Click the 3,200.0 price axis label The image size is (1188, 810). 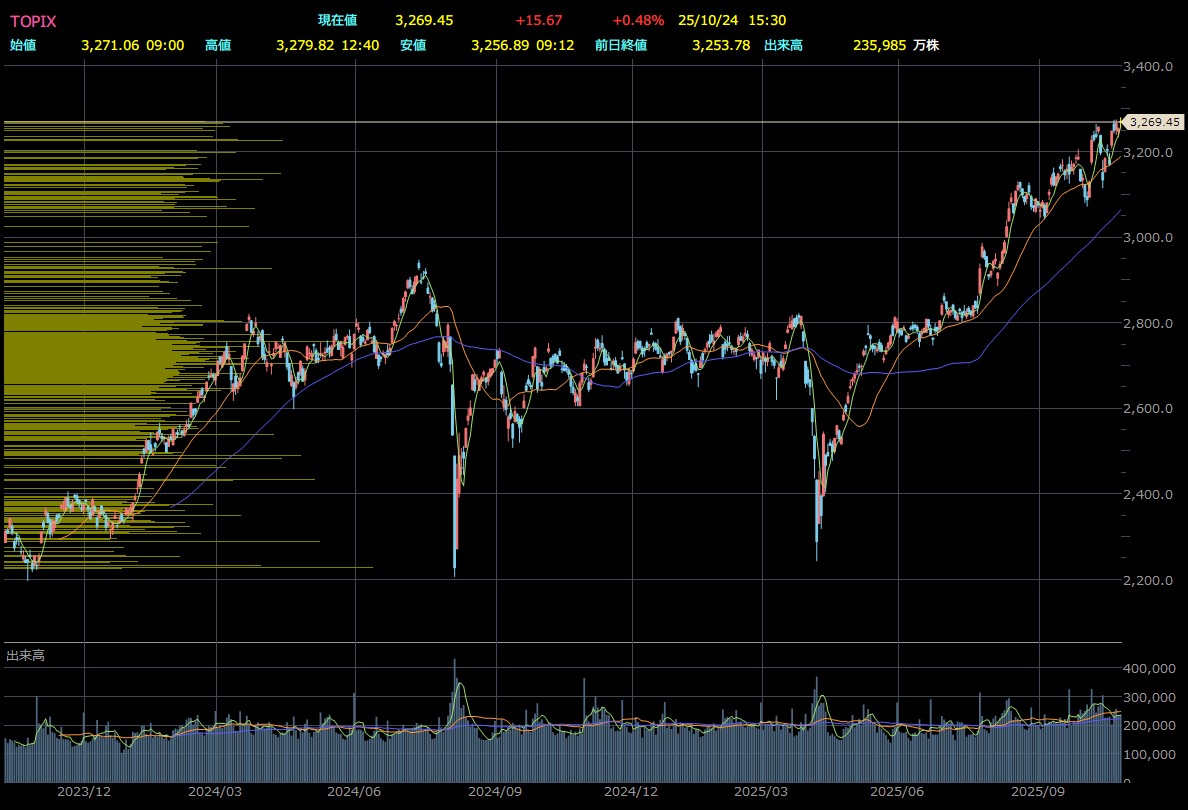(1147, 152)
